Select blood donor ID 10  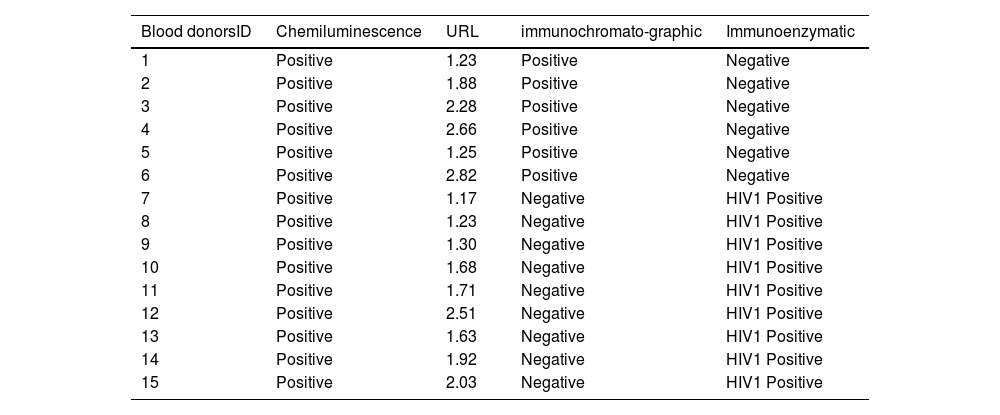click(150, 267)
